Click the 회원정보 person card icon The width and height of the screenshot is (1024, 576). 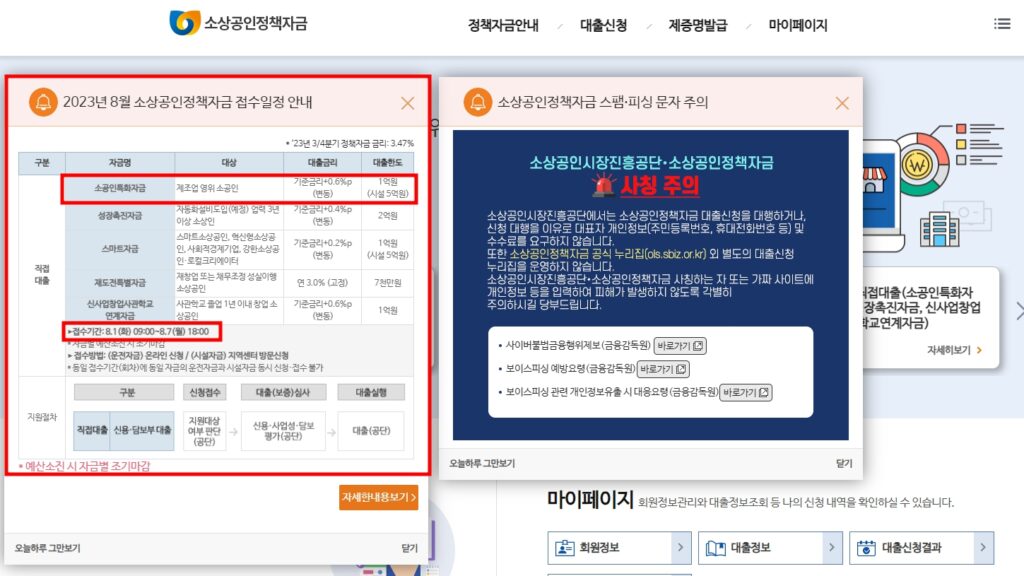point(565,548)
